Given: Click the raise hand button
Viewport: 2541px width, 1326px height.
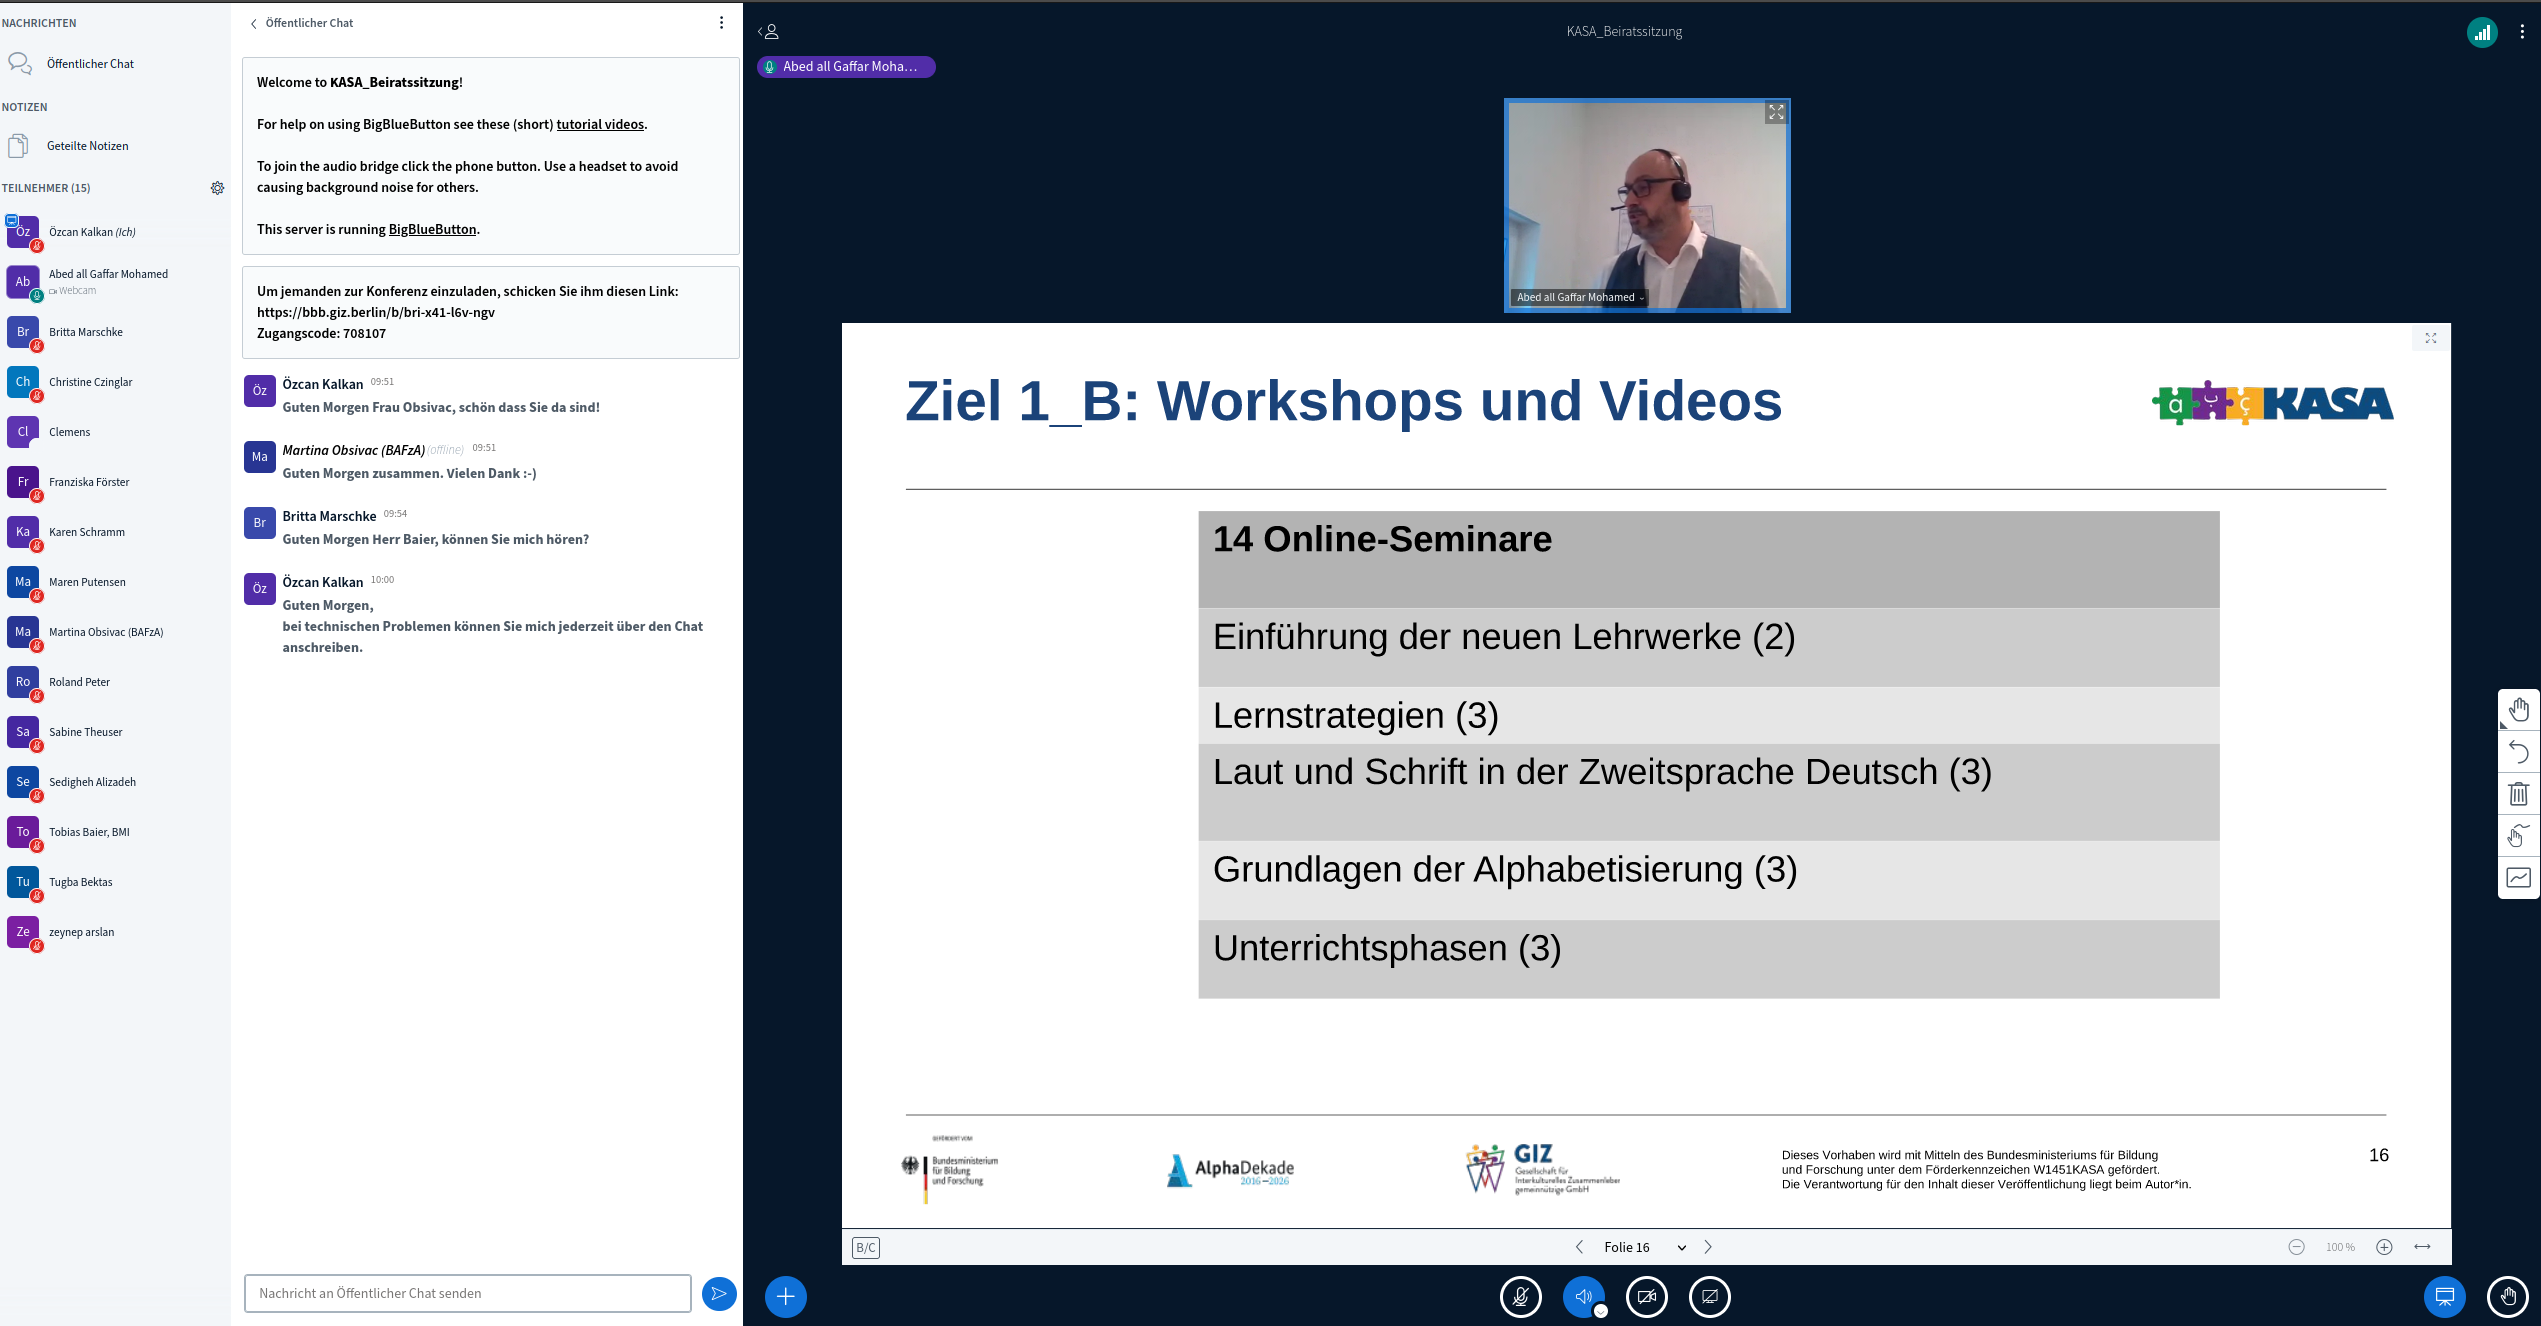Looking at the screenshot, I should [2507, 1297].
